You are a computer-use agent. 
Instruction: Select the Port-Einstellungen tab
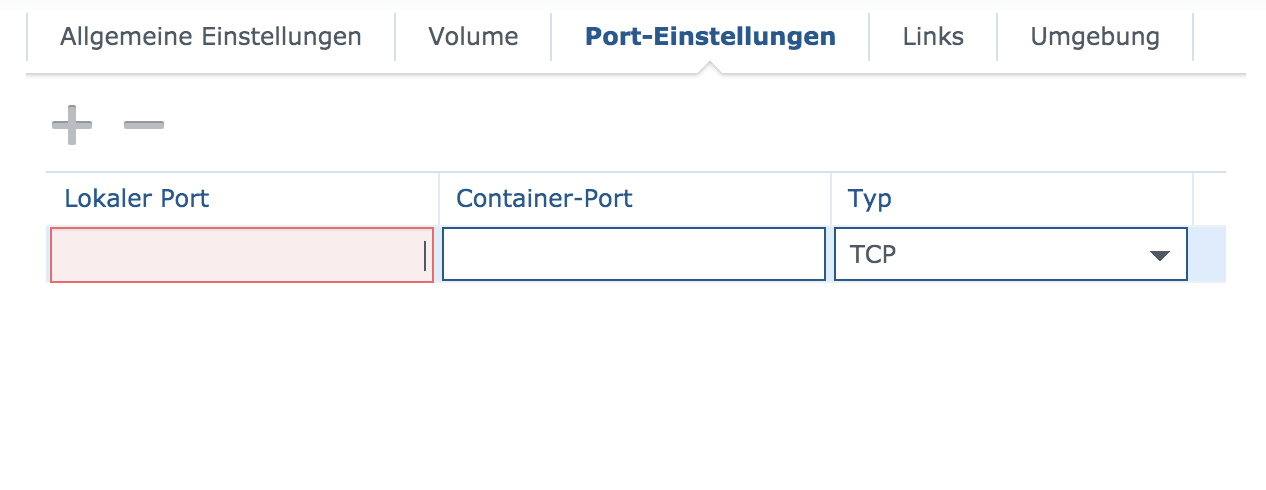click(710, 37)
